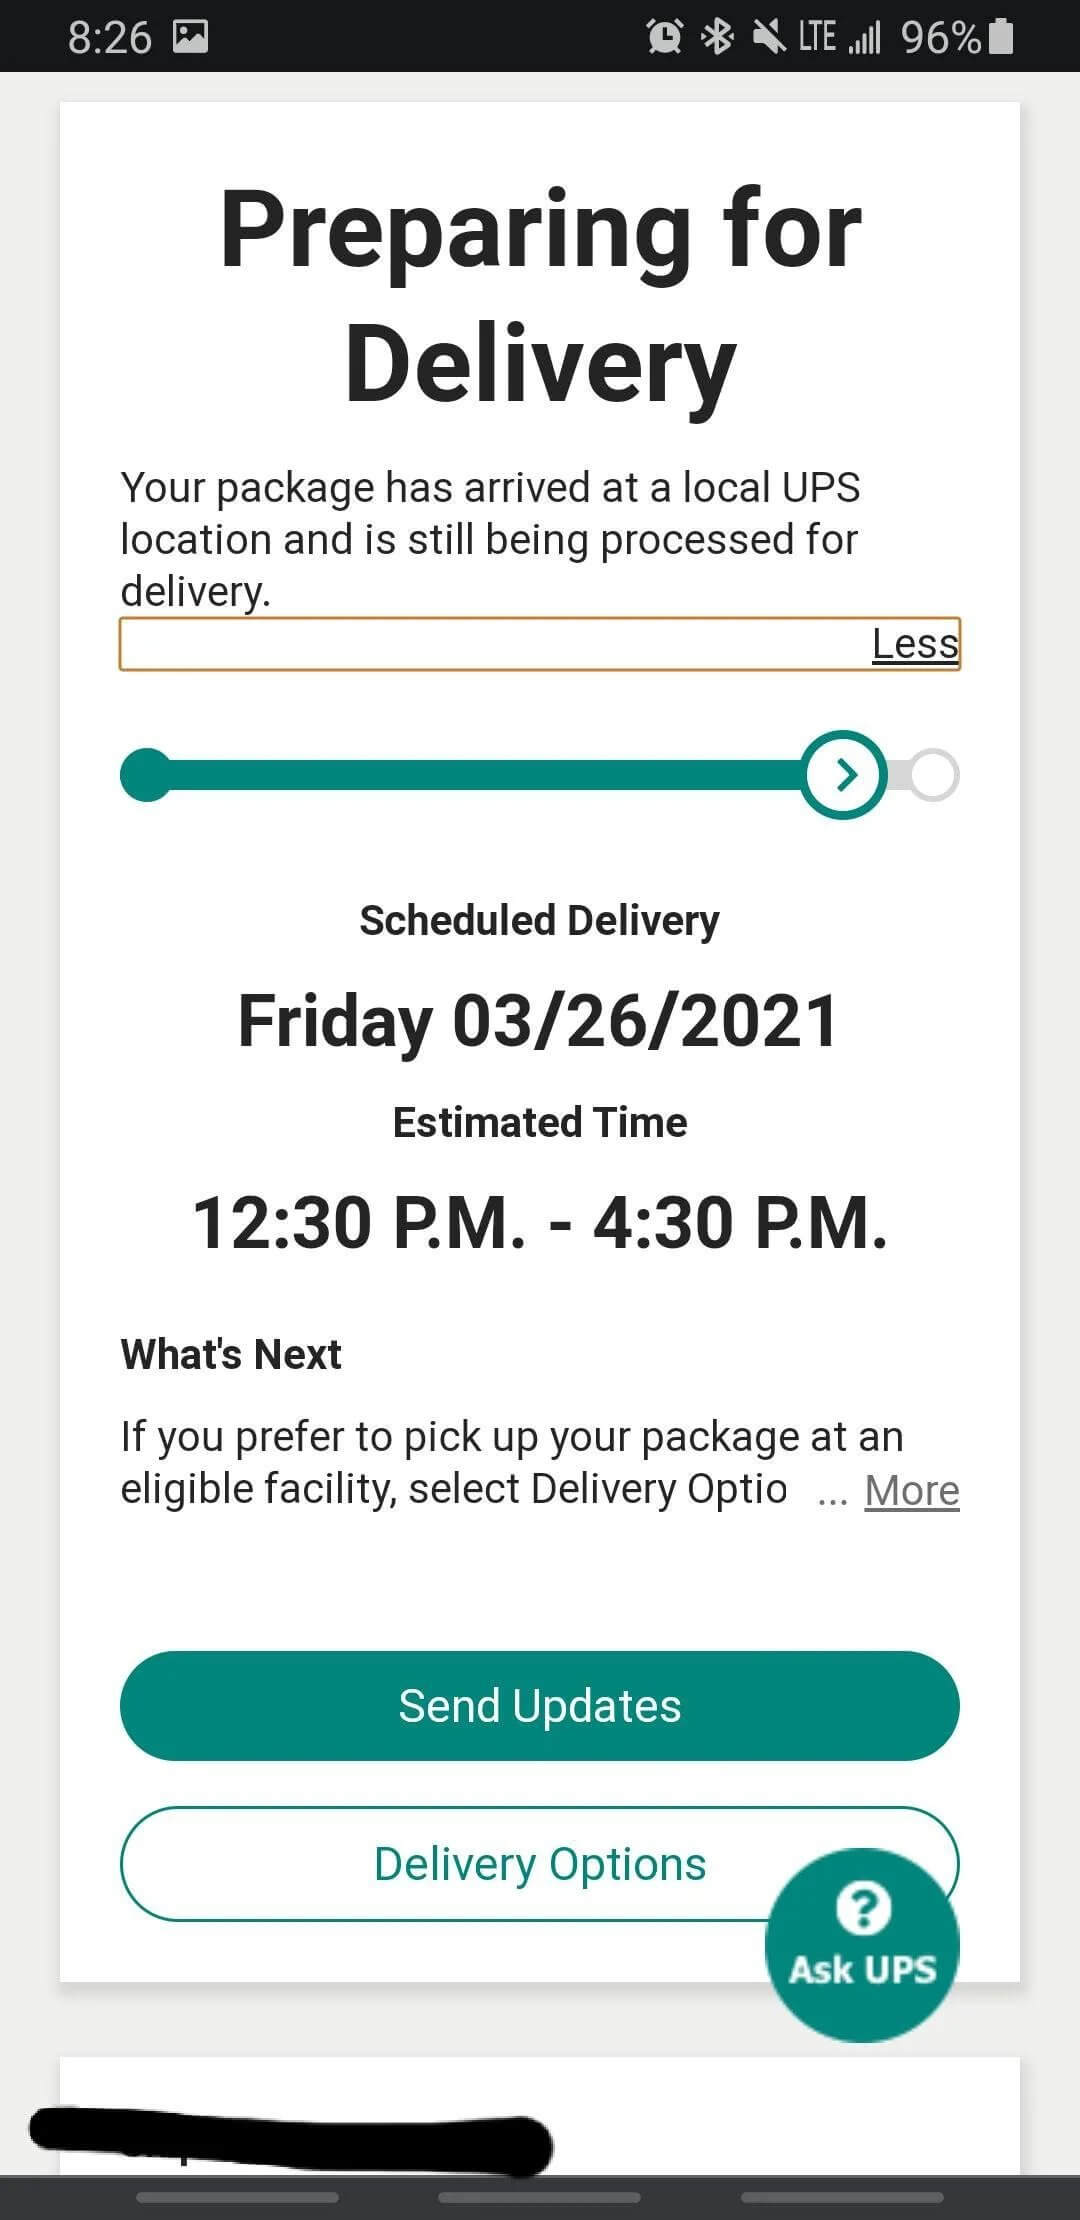Tap the Bluetooth status icon
Viewport: 1080px width, 2220px height.
[717, 37]
